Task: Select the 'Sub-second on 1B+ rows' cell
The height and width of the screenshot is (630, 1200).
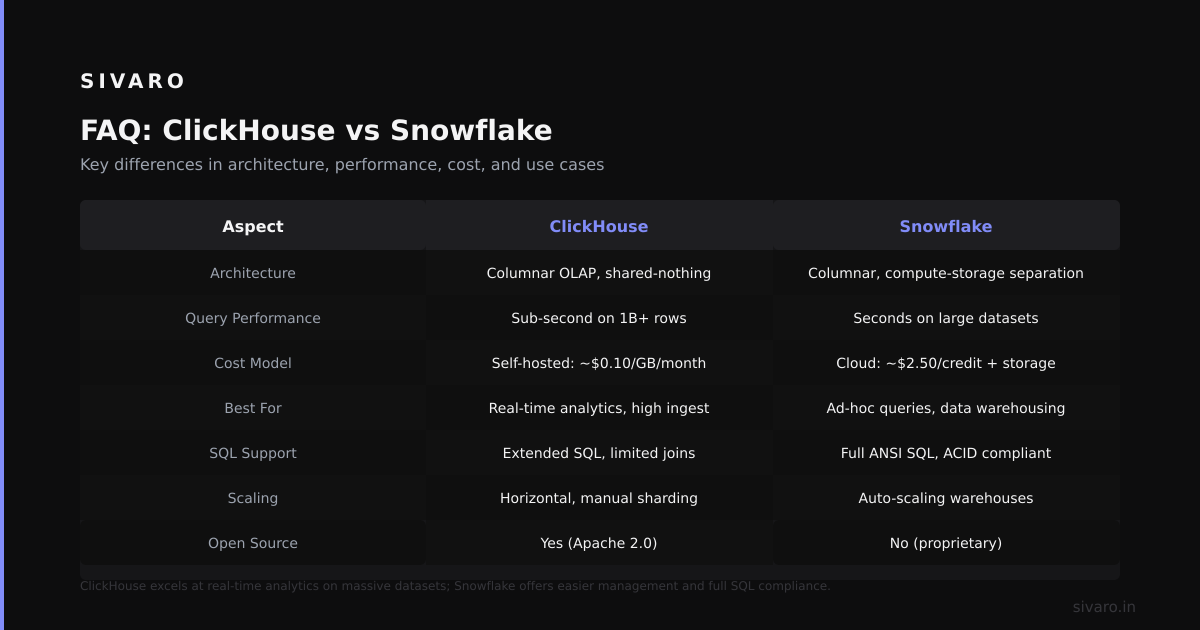Action: [599, 318]
